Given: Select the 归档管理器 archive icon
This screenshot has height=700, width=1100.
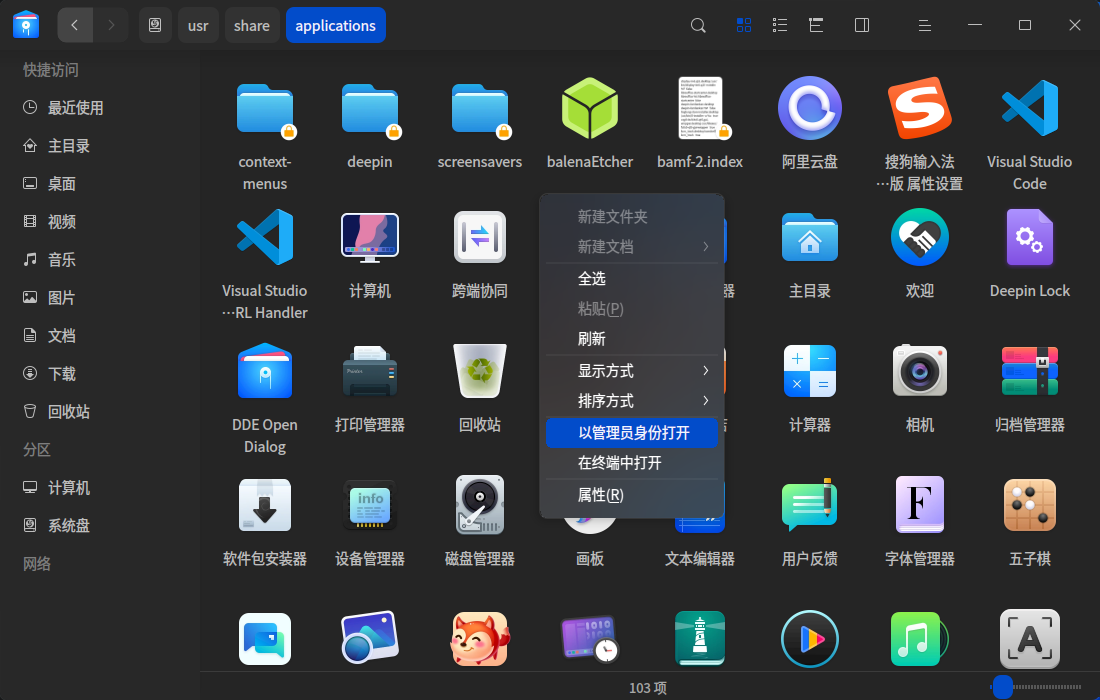Looking at the screenshot, I should [x=1030, y=371].
